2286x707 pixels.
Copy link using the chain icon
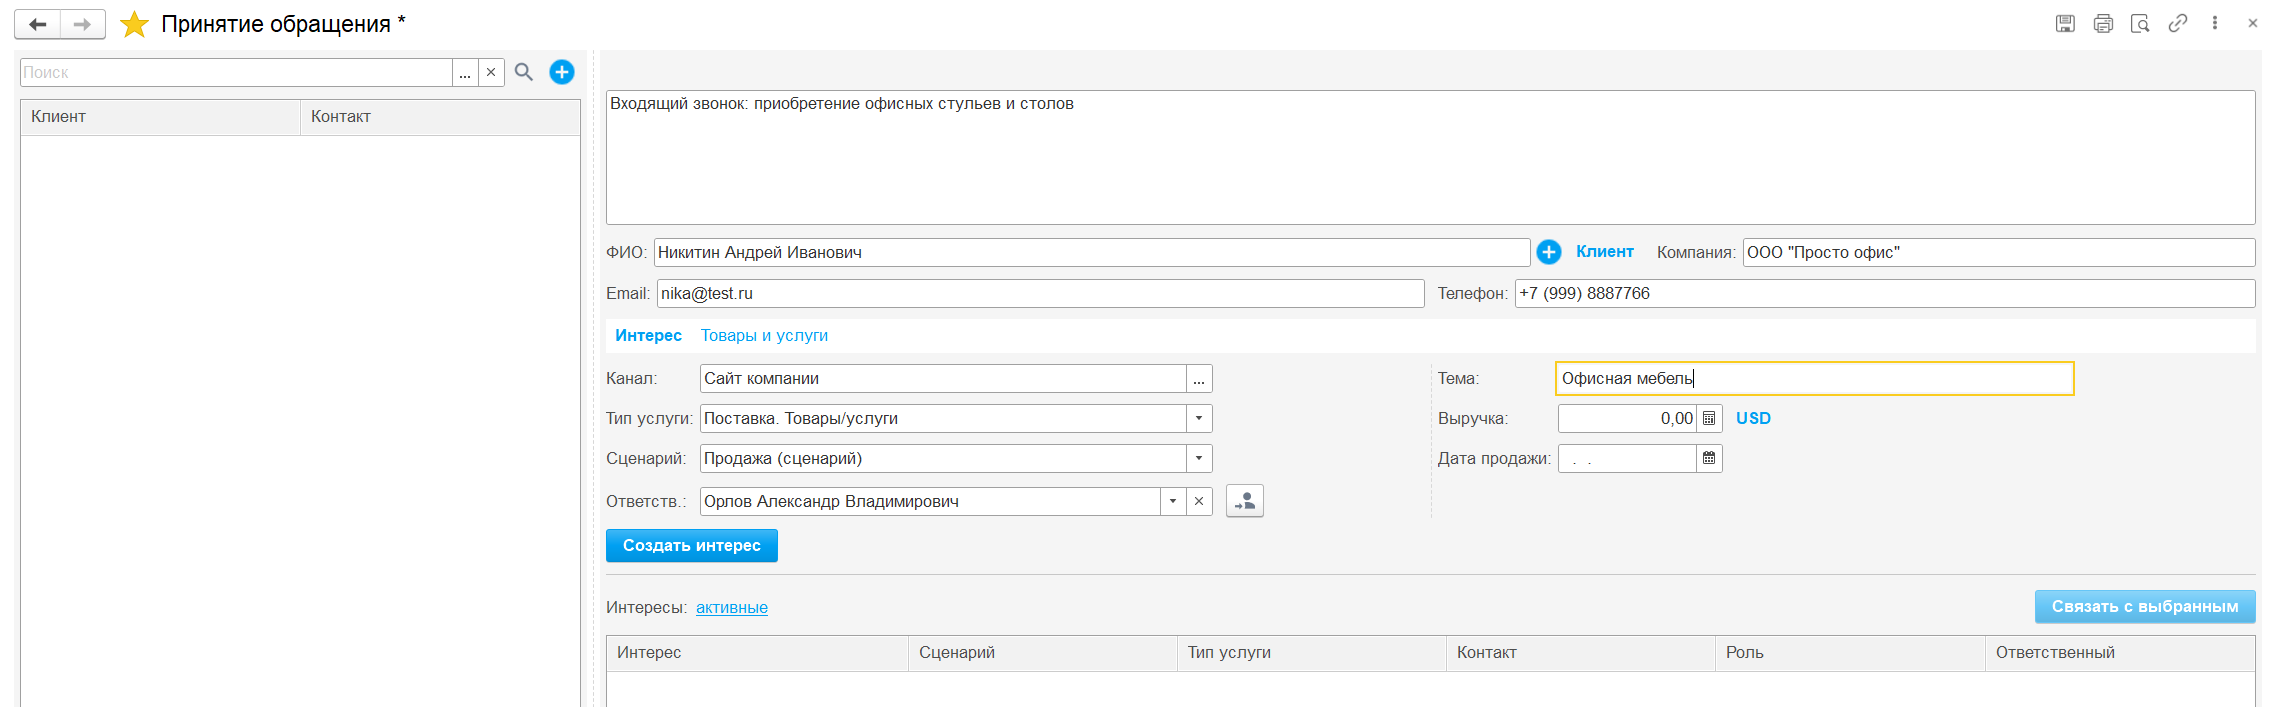point(2178,23)
